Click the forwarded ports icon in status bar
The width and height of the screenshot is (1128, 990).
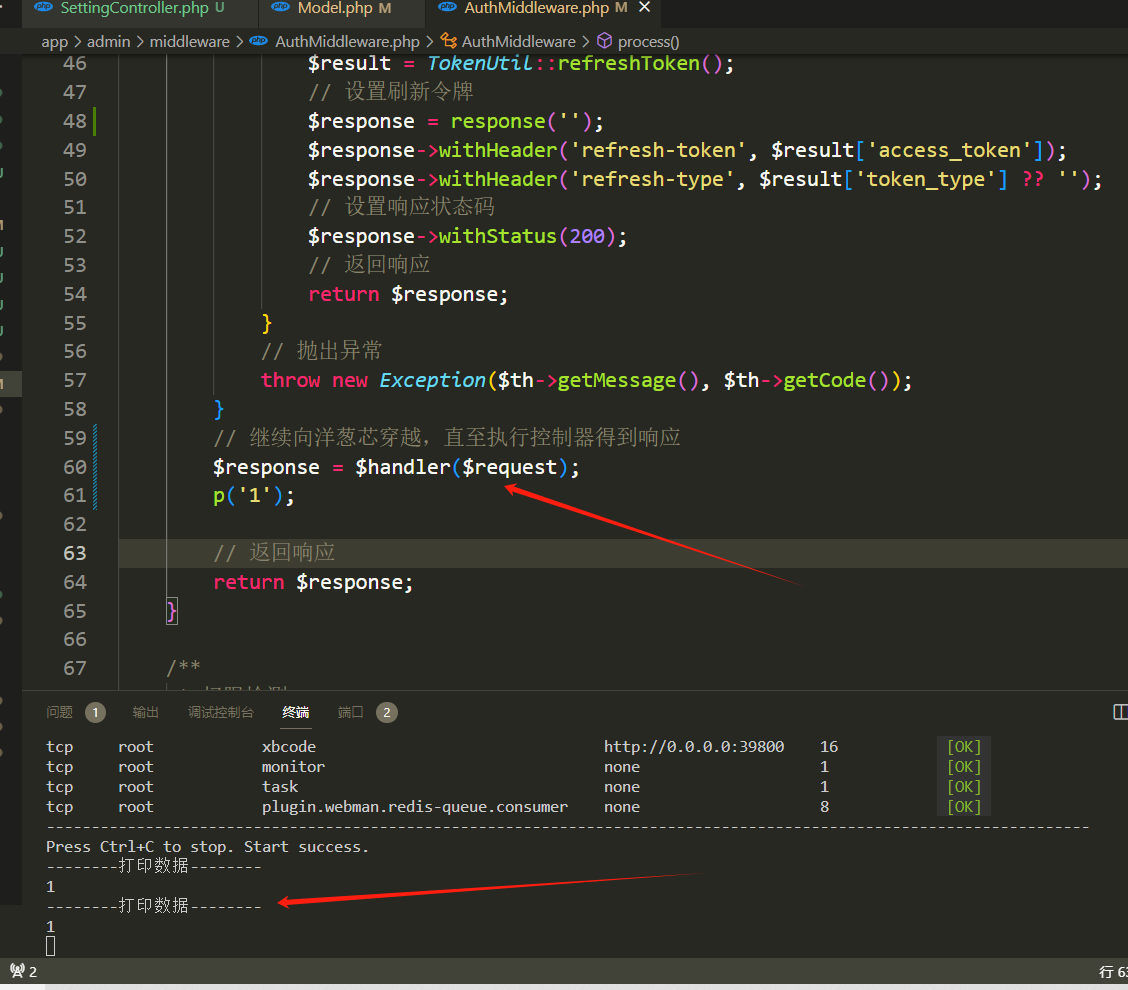click(24, 971)
